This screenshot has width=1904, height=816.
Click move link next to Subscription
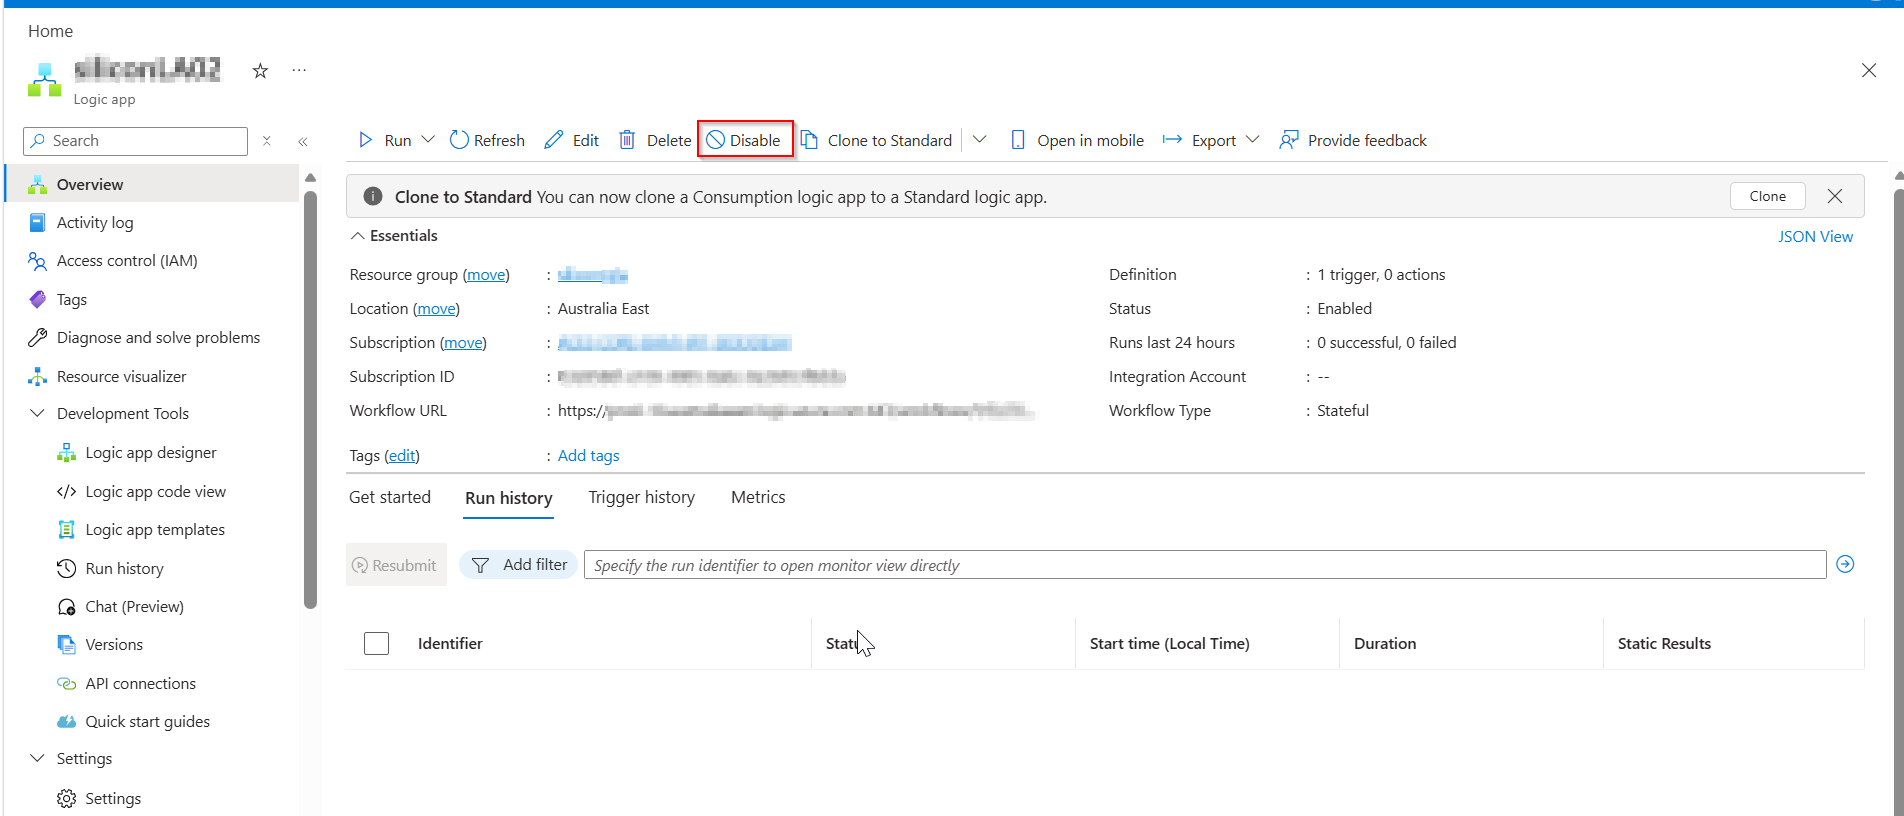pyautogui.click(x=463, y=342)
